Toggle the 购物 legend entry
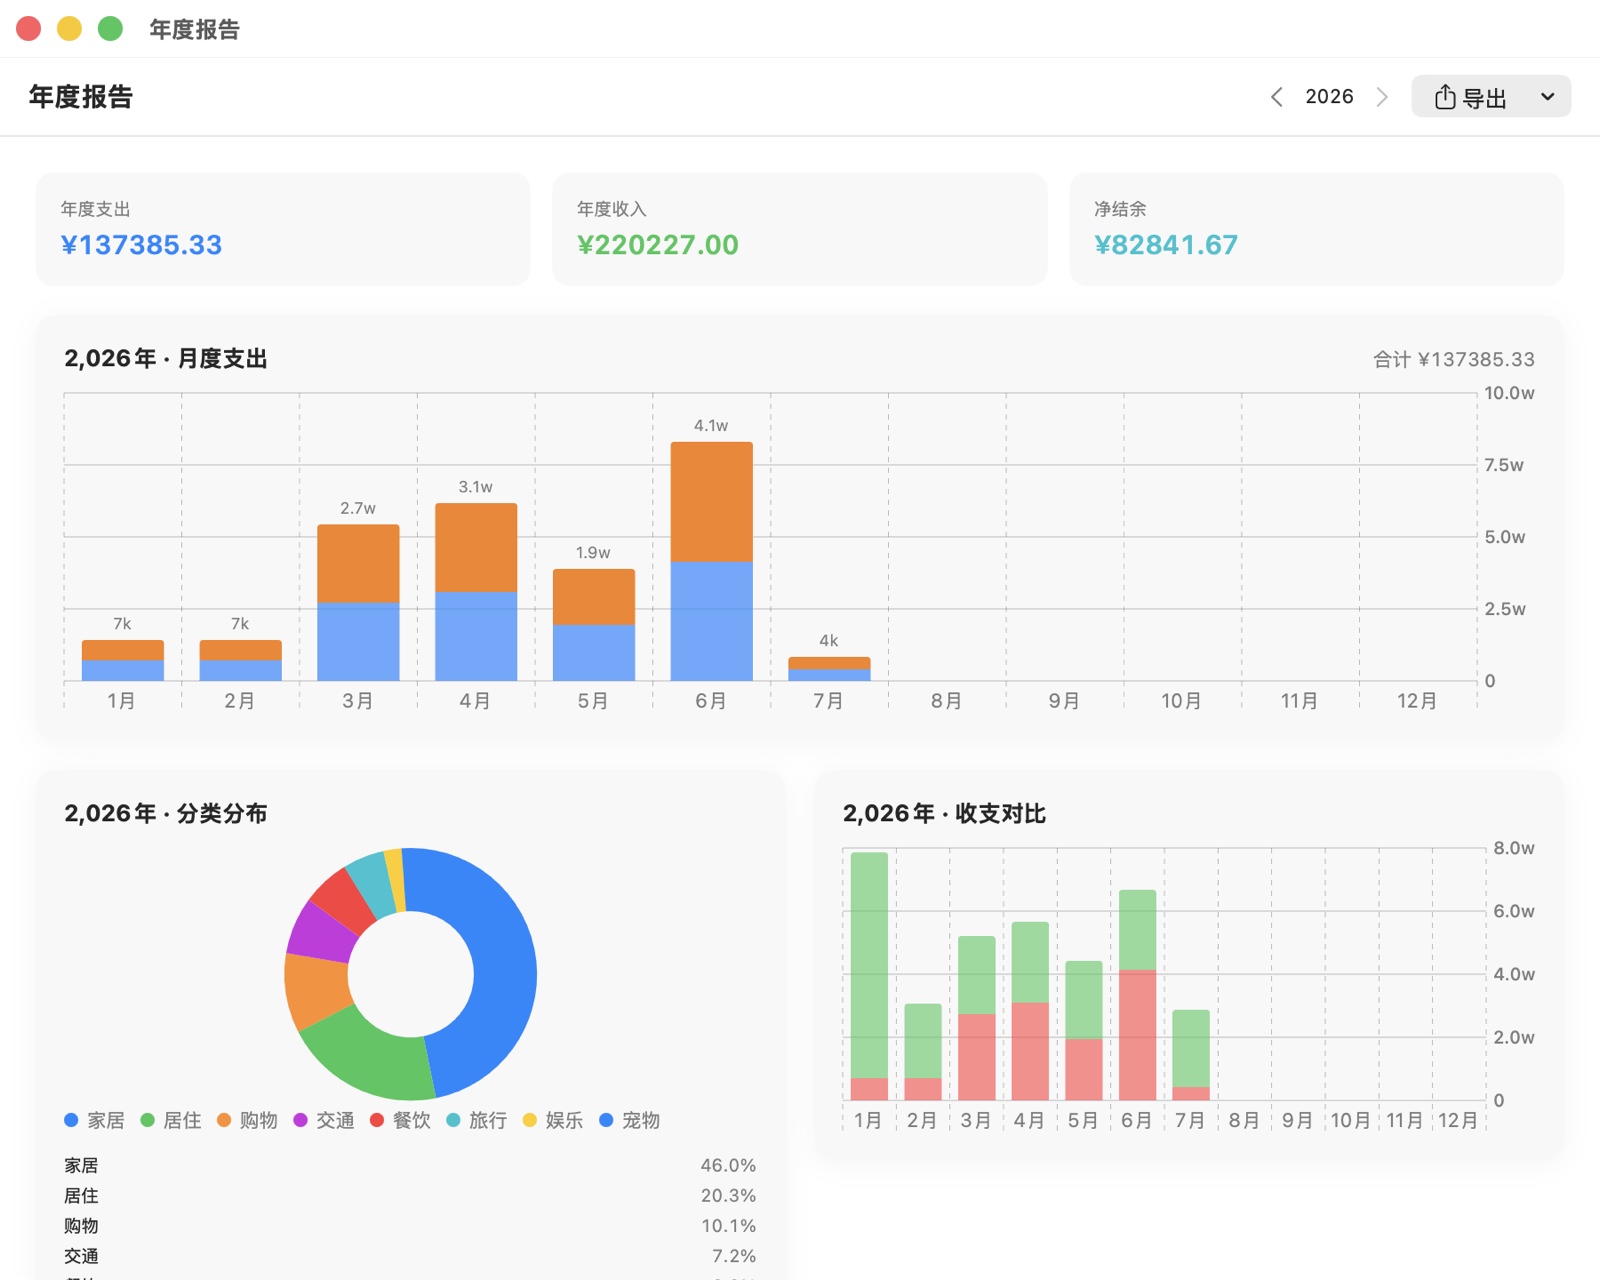 pyautogui.click(x=247, y=1120)
